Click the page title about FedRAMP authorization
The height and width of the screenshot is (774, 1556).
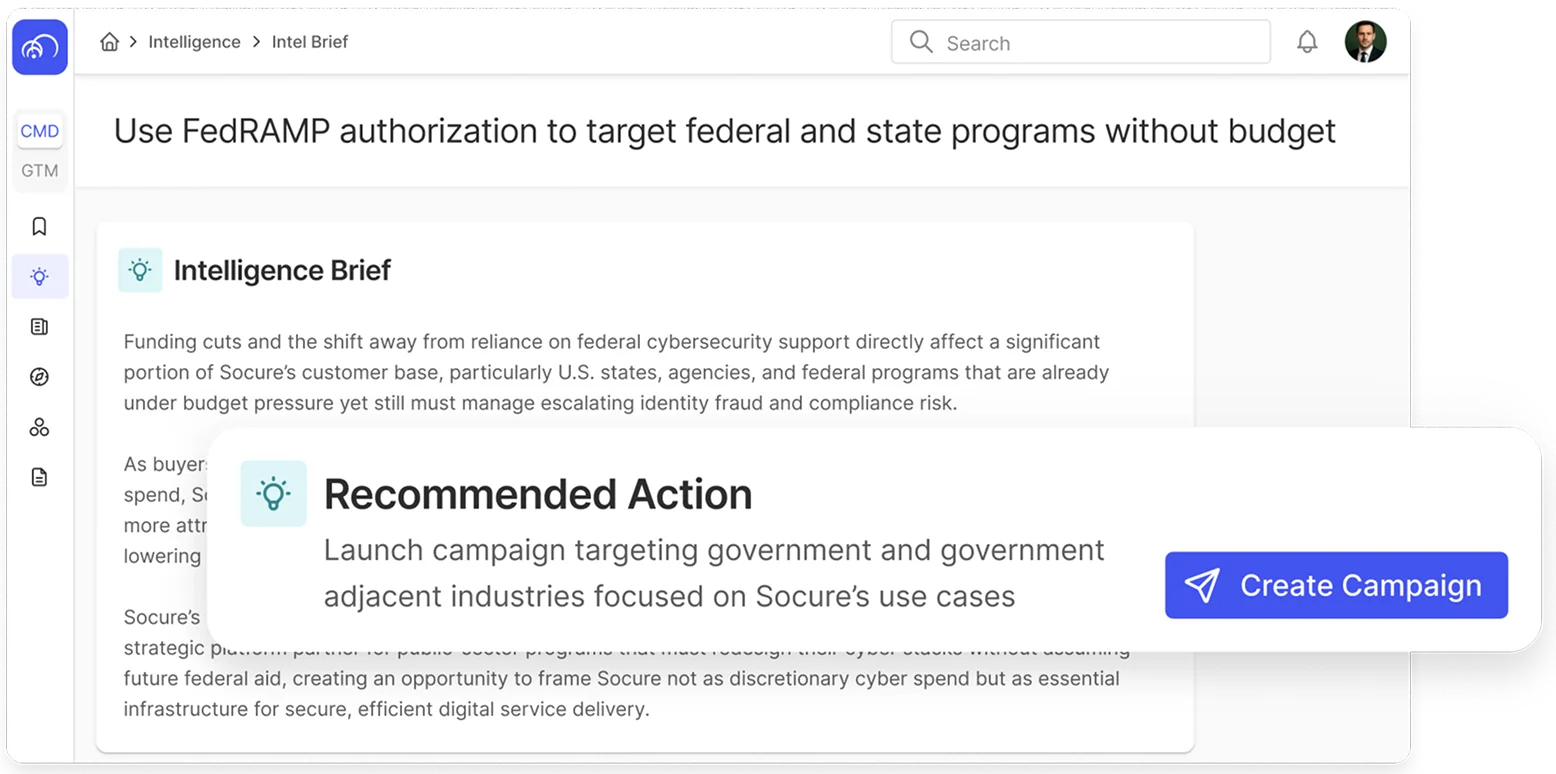(x=724, y=131)
